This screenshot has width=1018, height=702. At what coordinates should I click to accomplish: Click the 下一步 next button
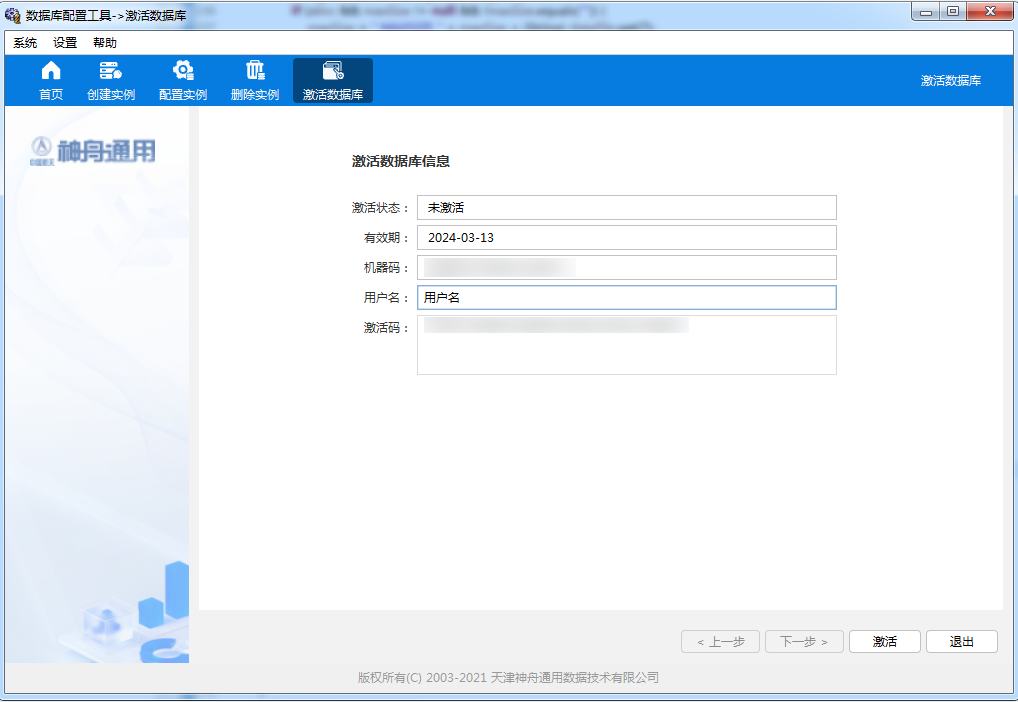(x=804, y=642)
